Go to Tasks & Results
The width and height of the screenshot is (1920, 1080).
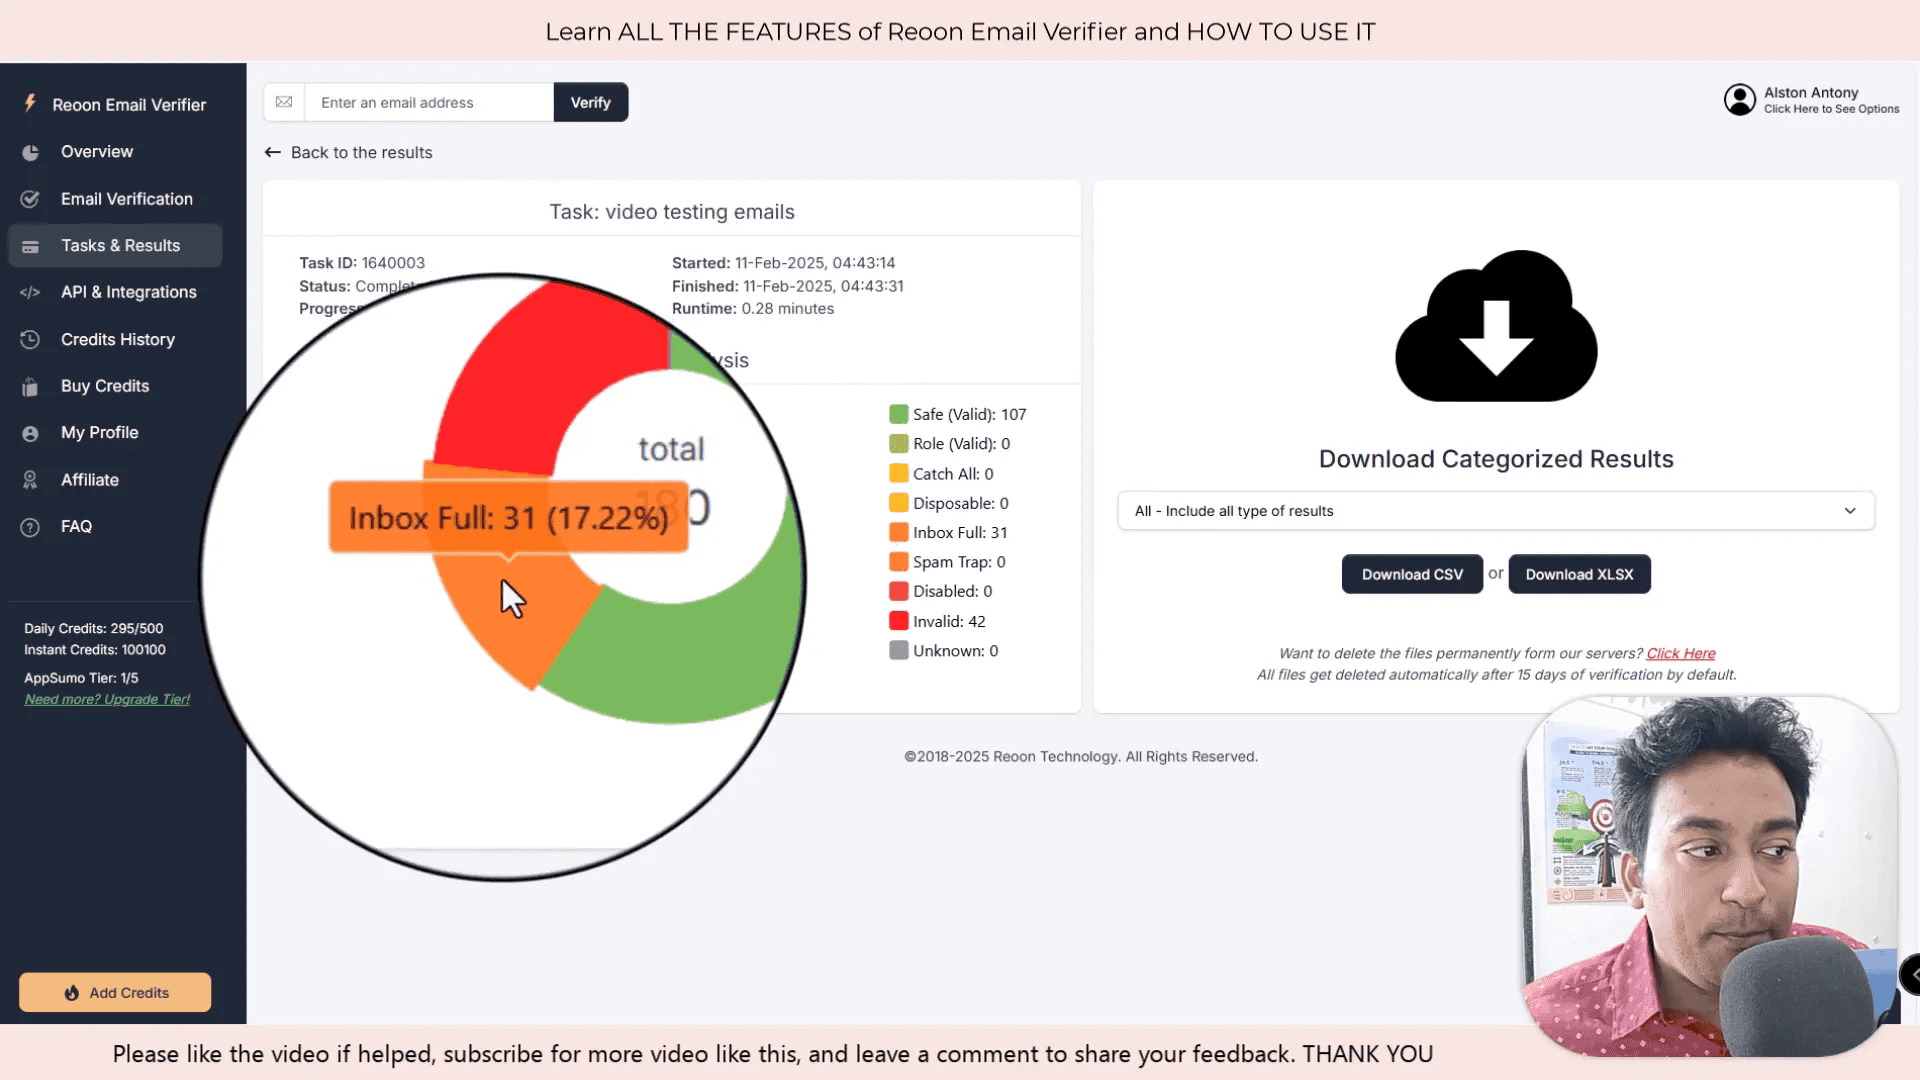pos(115,246)
